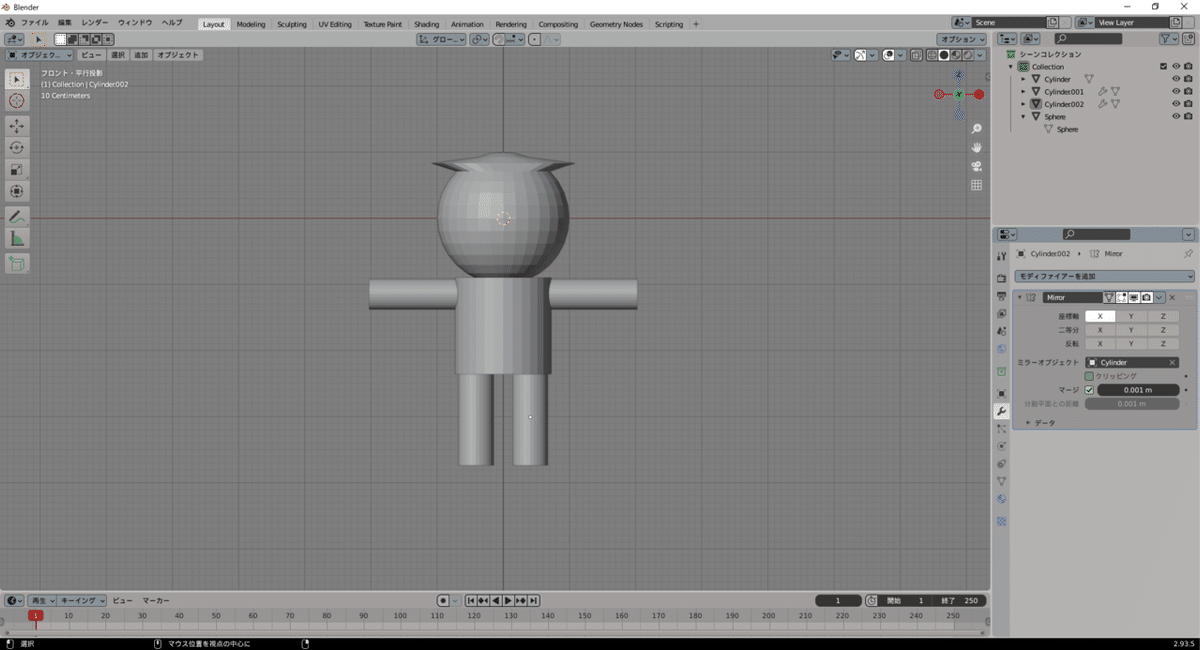Expand the Cylinder item in outliner

click(1023, 79)
